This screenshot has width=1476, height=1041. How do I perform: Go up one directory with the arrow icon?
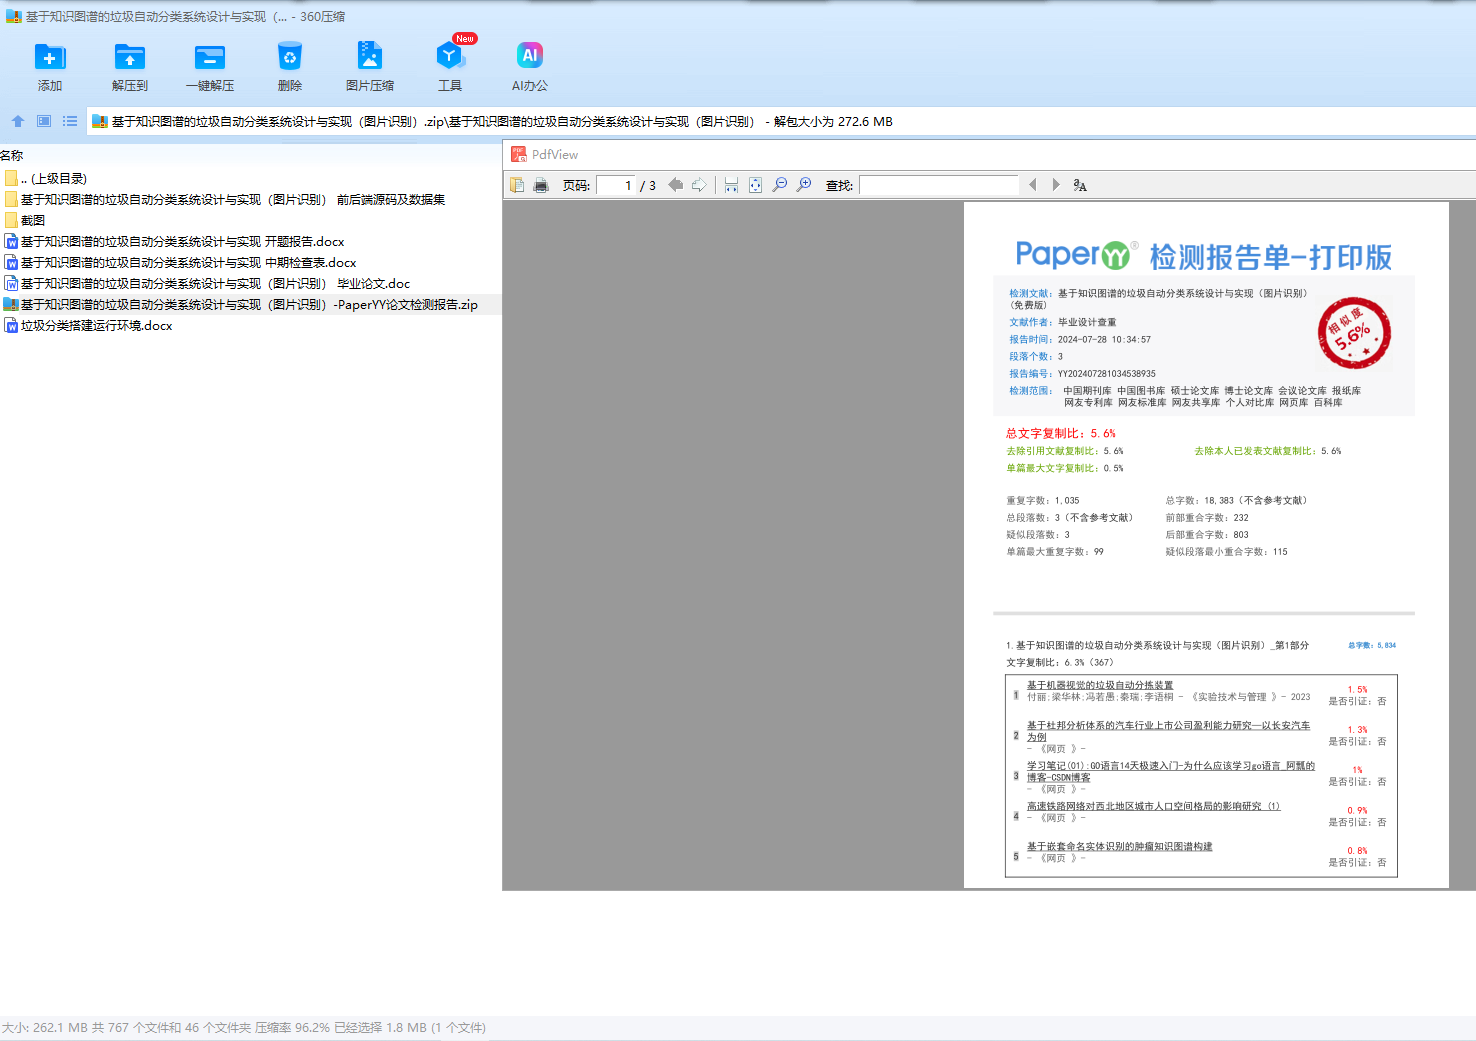tap(18, 121)
